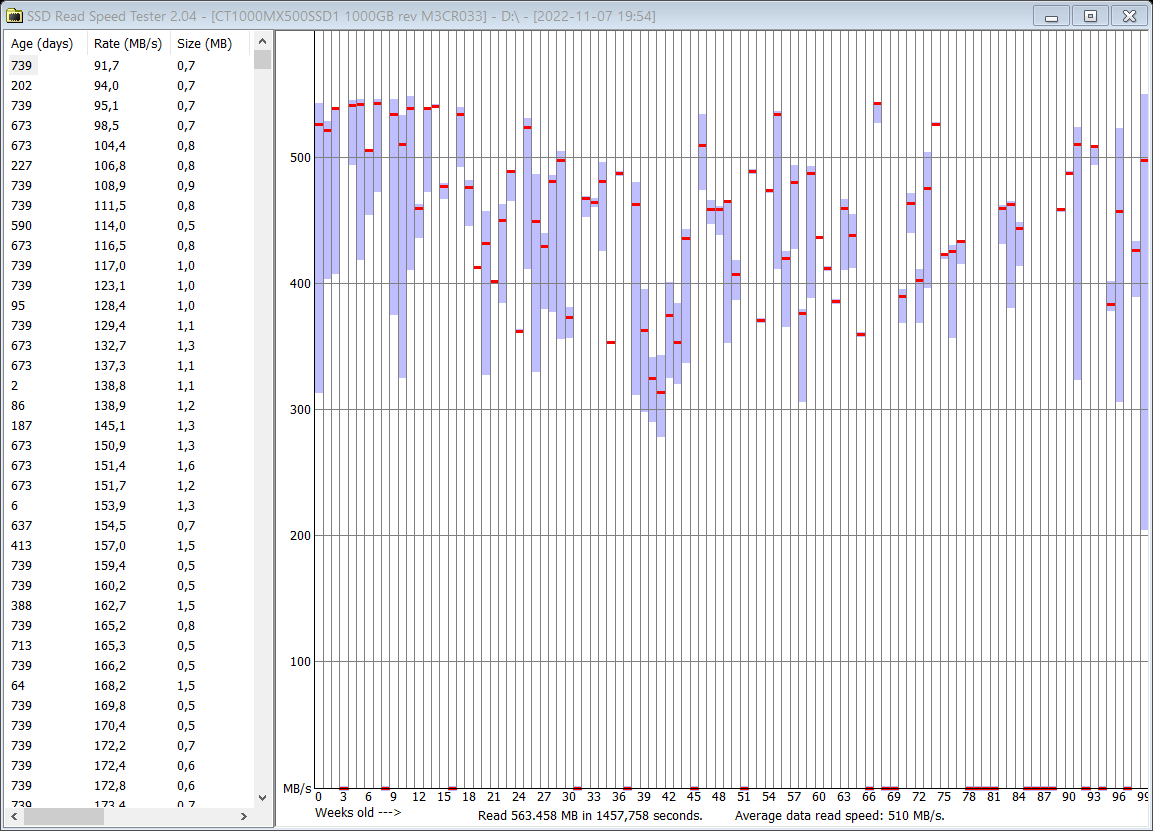Screen dimensions: 1153x831
Task: Click the 'Read 563.458 MB in 1457,758 seconds.' text
Action: point(590,816)
